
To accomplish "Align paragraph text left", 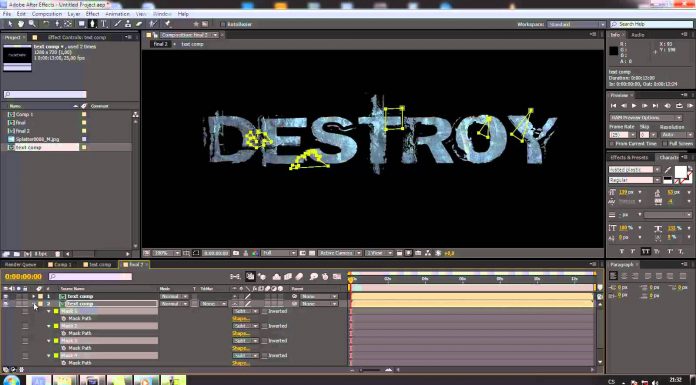I will coord(613,276).
